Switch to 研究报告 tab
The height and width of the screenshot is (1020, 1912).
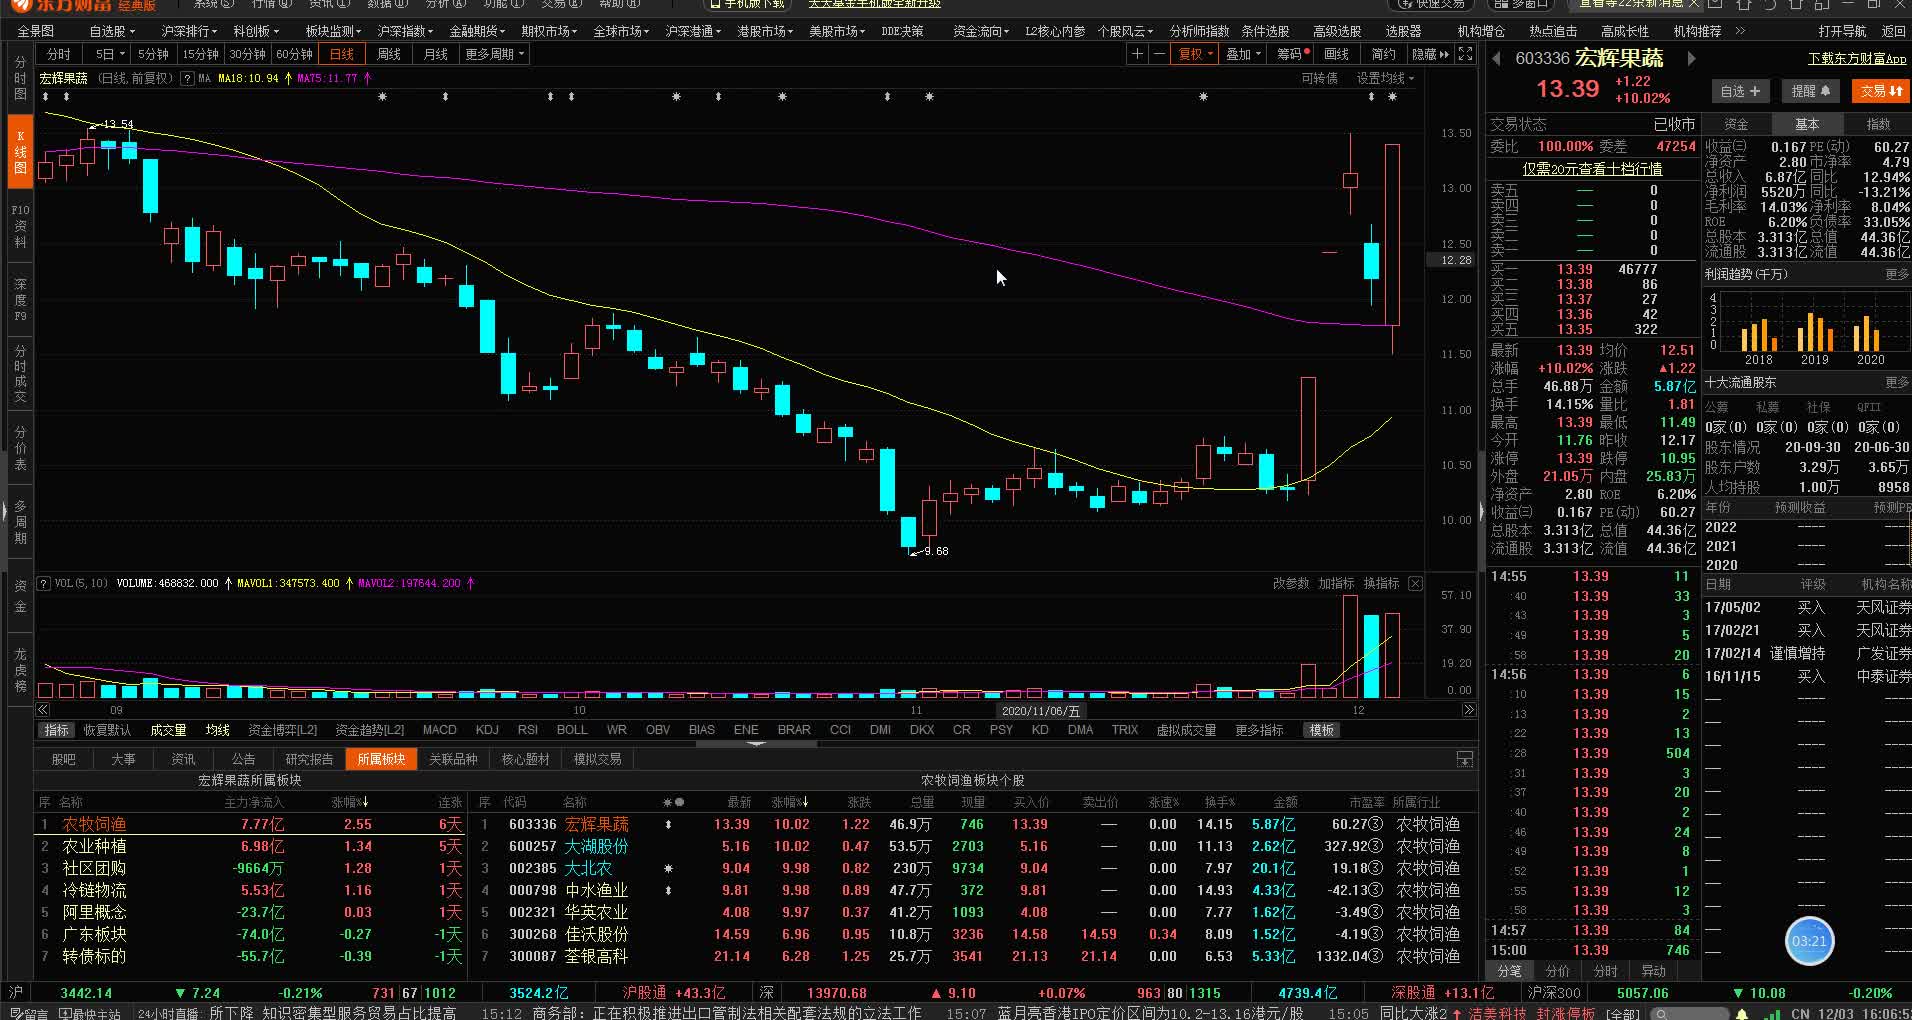(309, 759)
